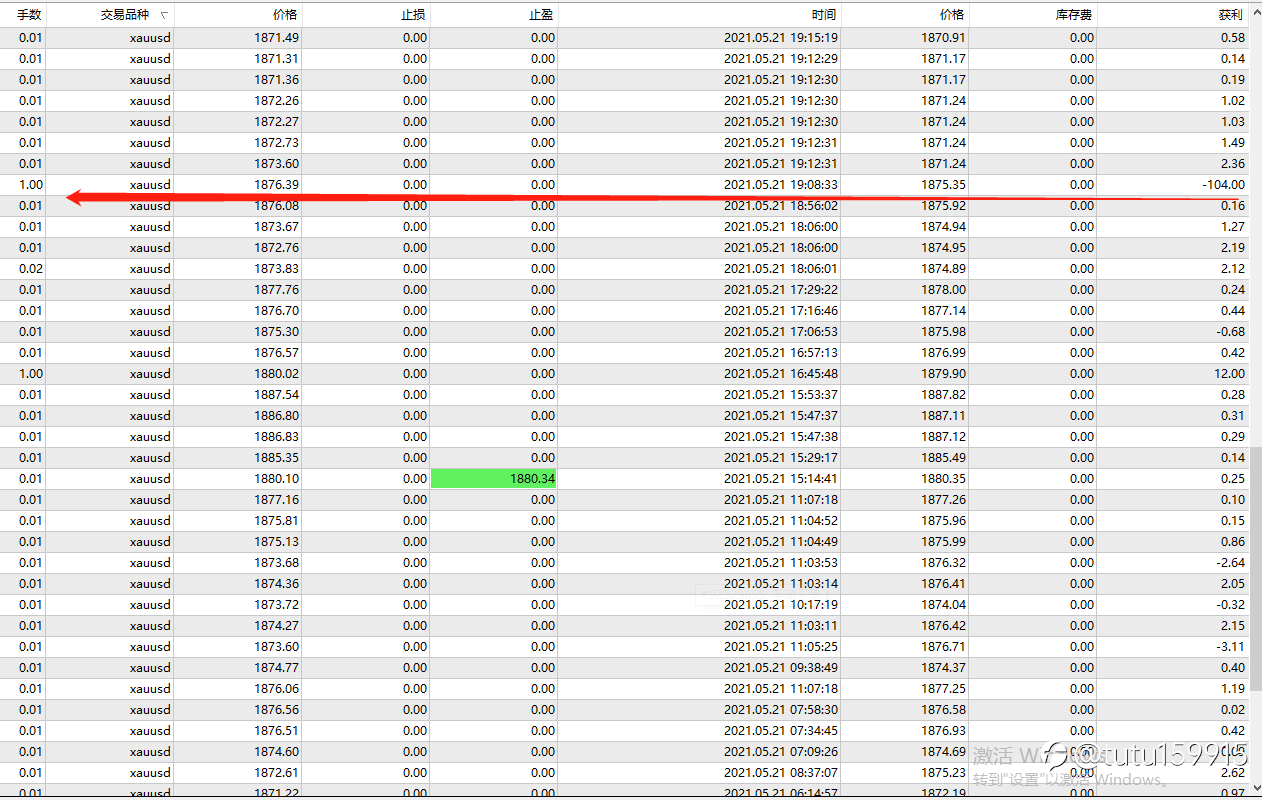Viewport: 1262px width, 800px height.
Task: Click the 手数 column header
Action: click(x=29, y=15)
